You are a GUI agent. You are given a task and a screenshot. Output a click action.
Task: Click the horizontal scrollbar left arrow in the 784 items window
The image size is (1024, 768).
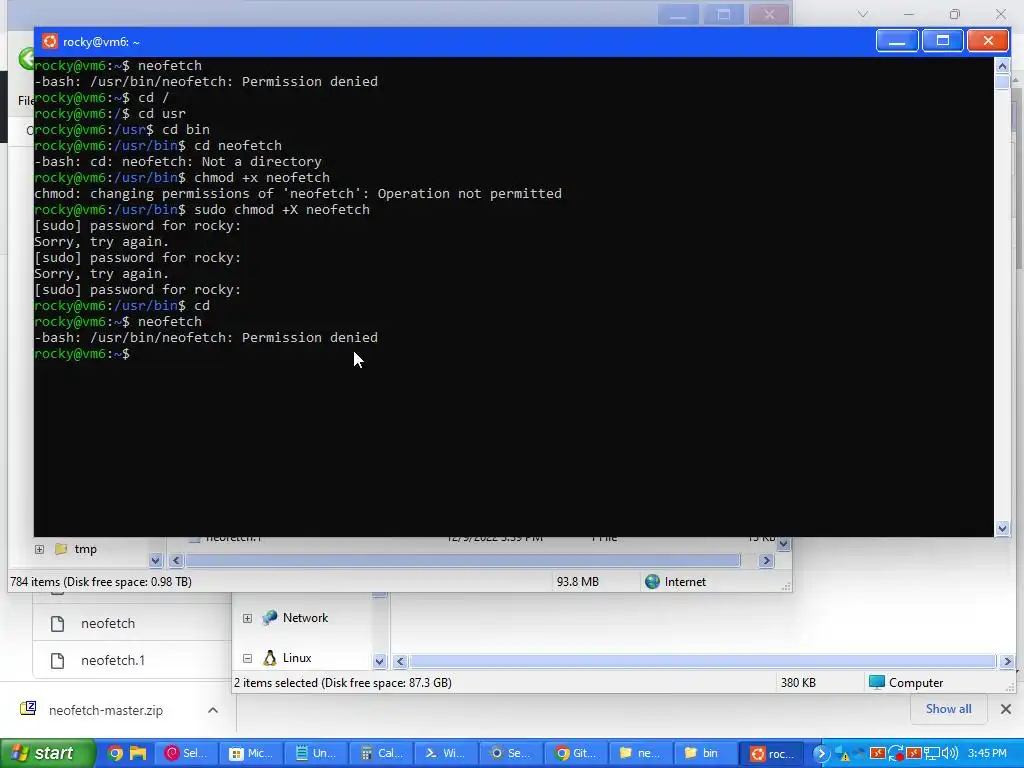pyautogui.click(x=176, y=560)
